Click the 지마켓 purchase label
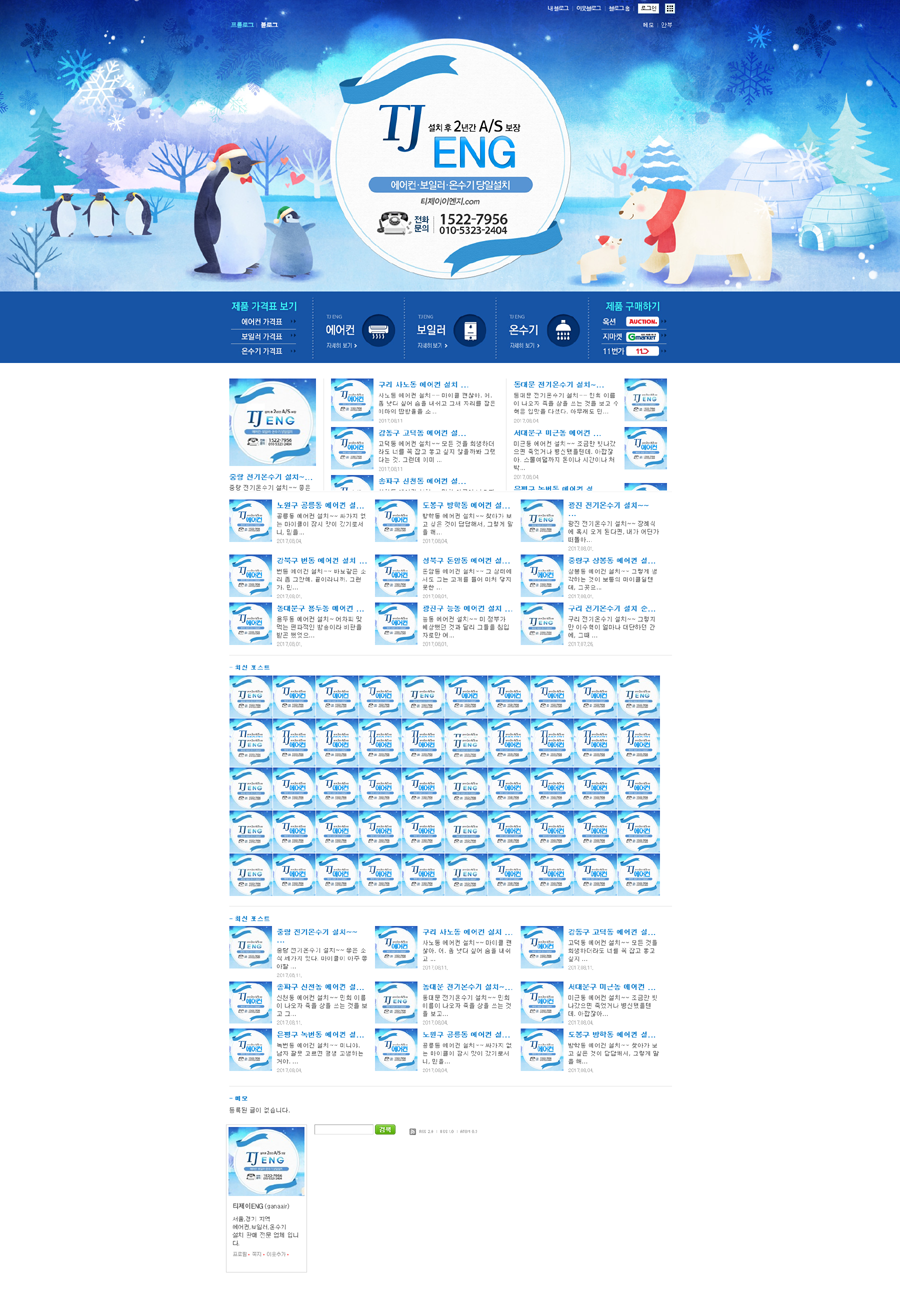The image size is (900, 1308). click(x=612, y=337)
